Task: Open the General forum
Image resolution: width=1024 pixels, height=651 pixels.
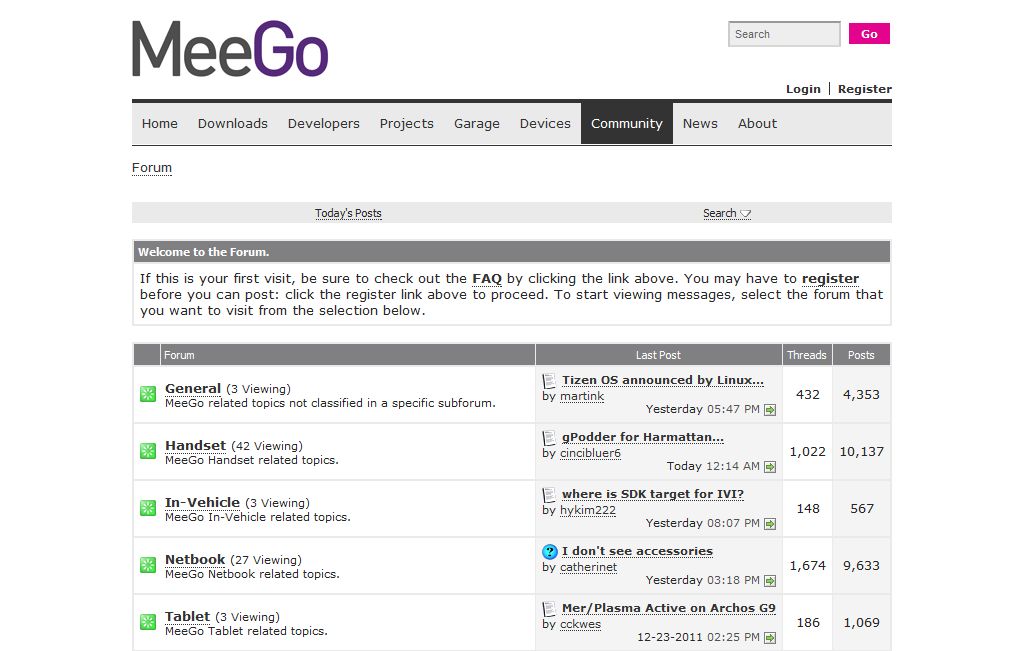Action: [193, 389]
